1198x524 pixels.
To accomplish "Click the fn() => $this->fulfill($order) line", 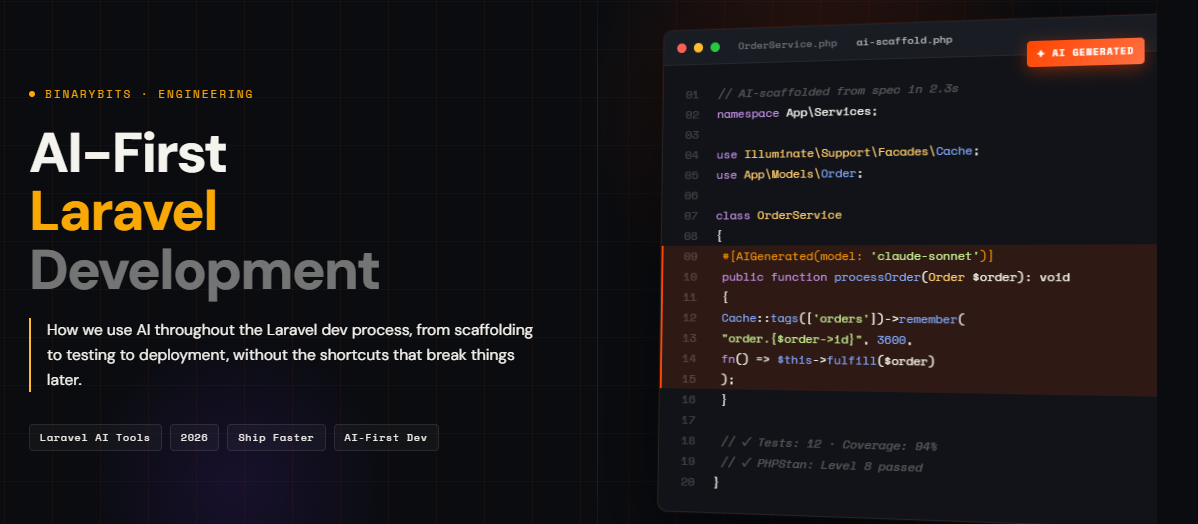I will click(x=828, y=359).
